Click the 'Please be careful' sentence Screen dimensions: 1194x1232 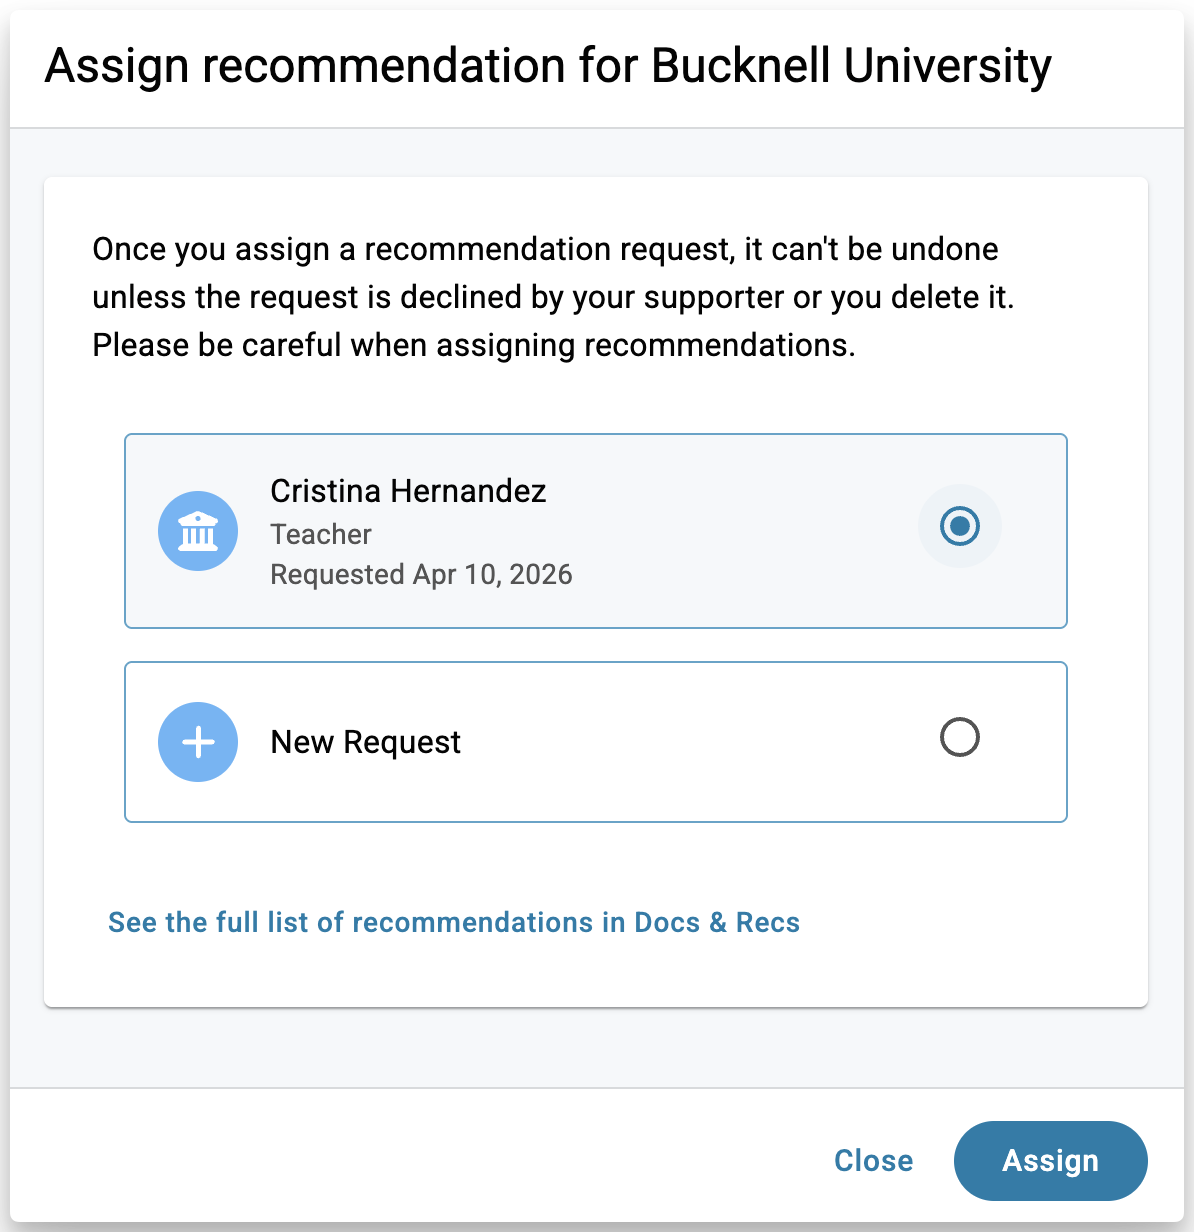point(474,345)
